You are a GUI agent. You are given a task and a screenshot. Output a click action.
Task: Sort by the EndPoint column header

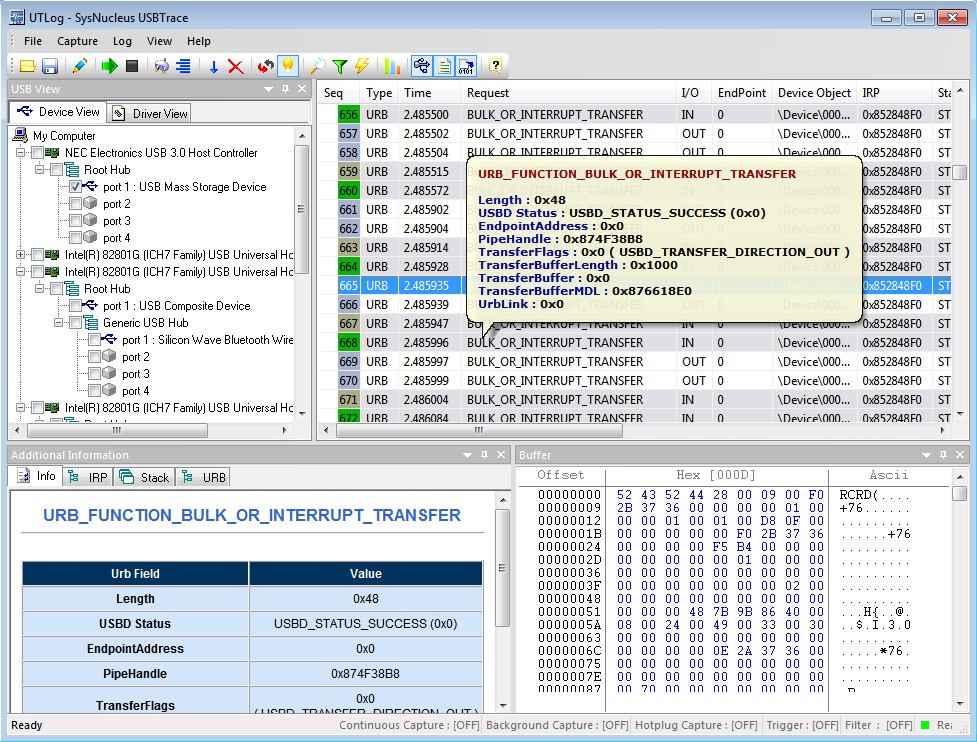point(741,93)
